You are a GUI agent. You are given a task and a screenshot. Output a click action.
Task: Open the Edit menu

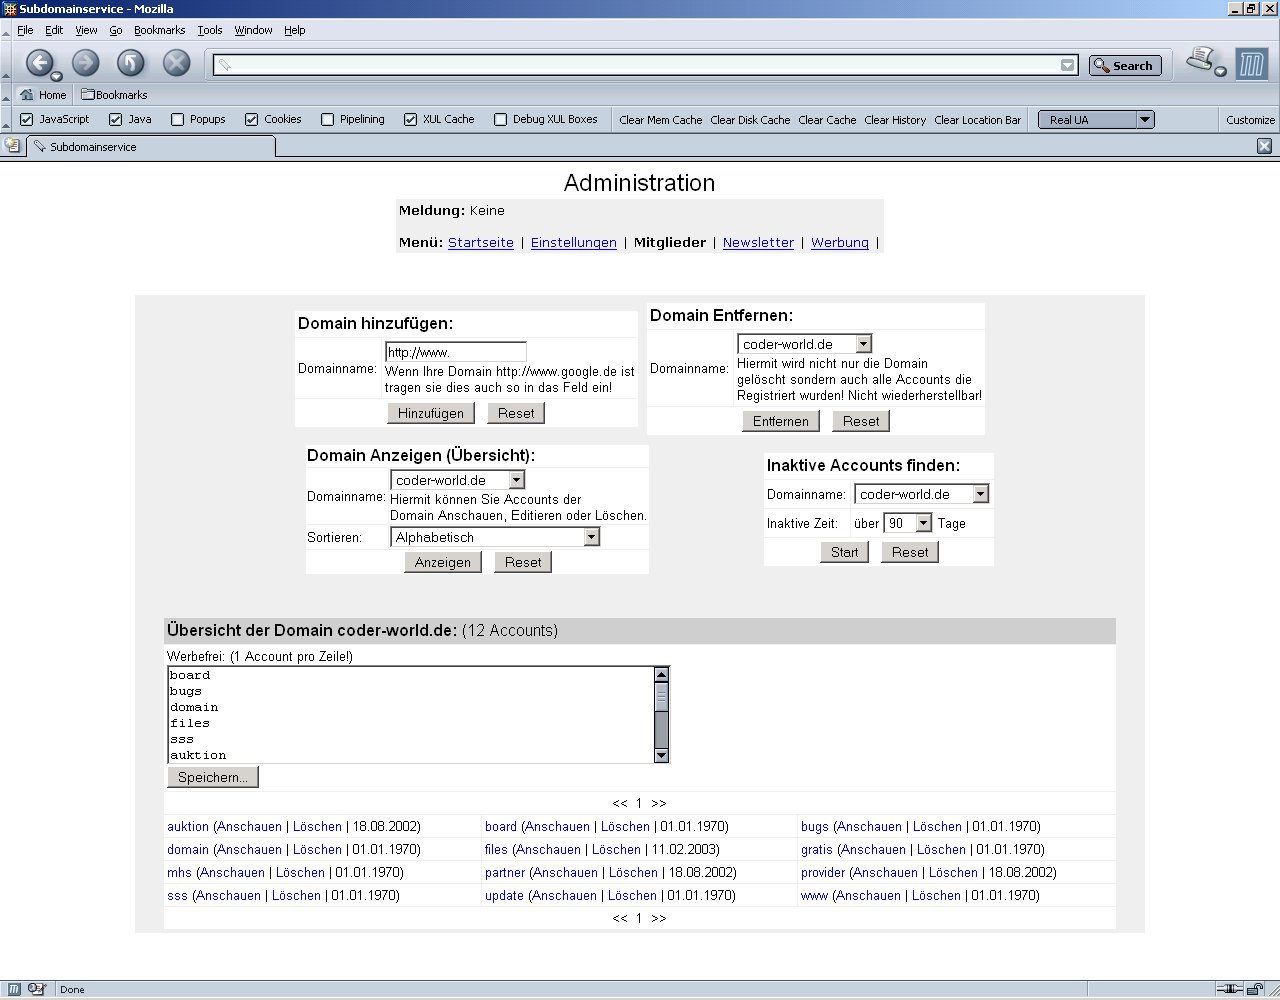(x=54, y=30)
